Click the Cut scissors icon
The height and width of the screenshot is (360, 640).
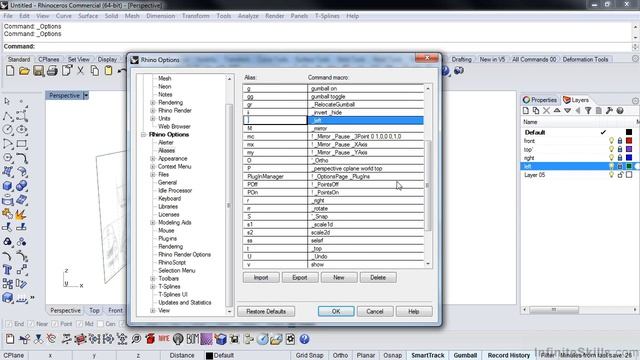(x=80, y=71)
